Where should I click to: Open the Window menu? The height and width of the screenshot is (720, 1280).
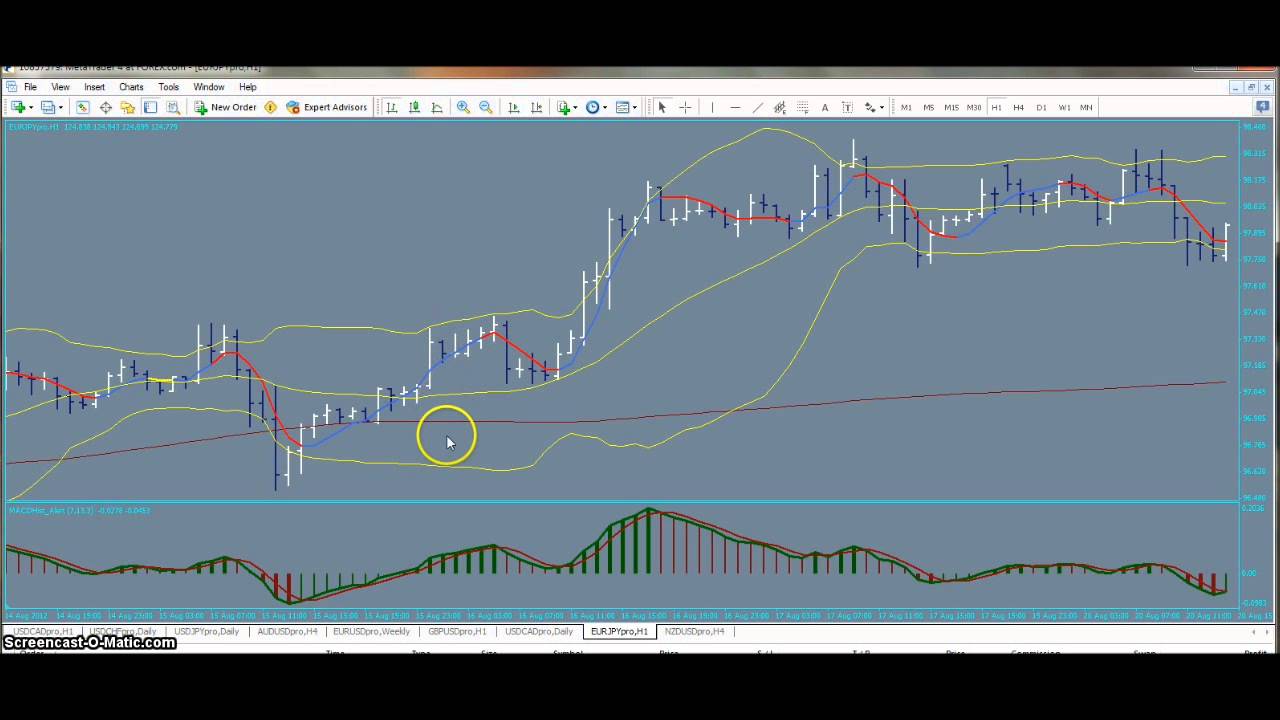209,87
